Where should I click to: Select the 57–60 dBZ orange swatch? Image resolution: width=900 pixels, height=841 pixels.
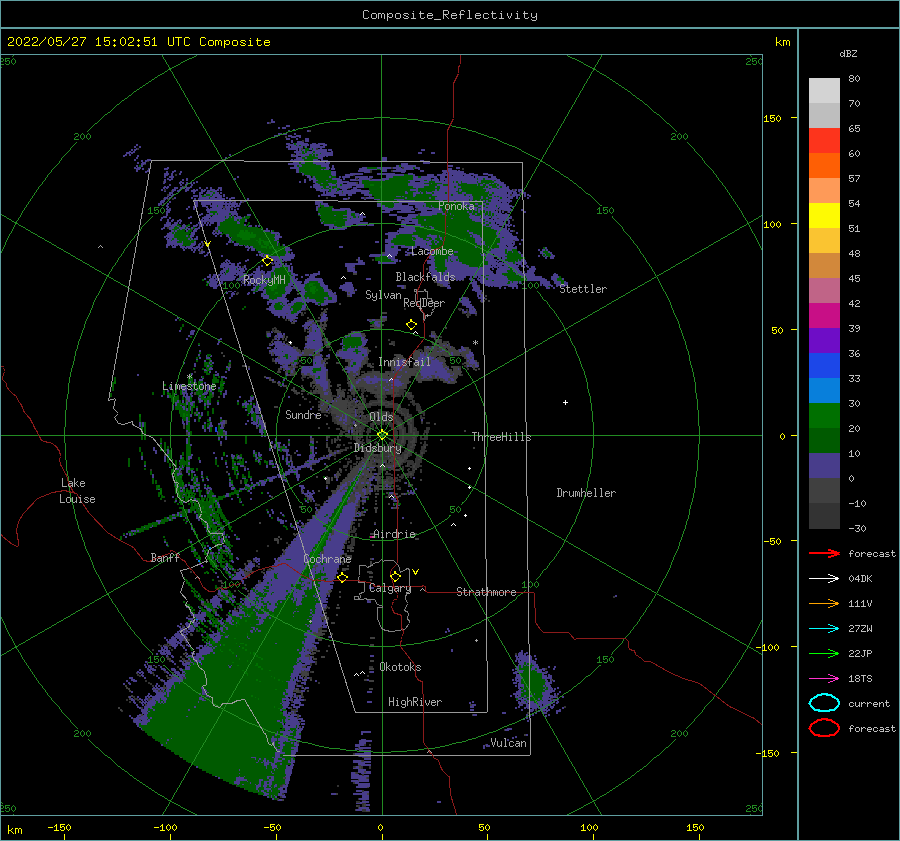(x=824, y=166)
